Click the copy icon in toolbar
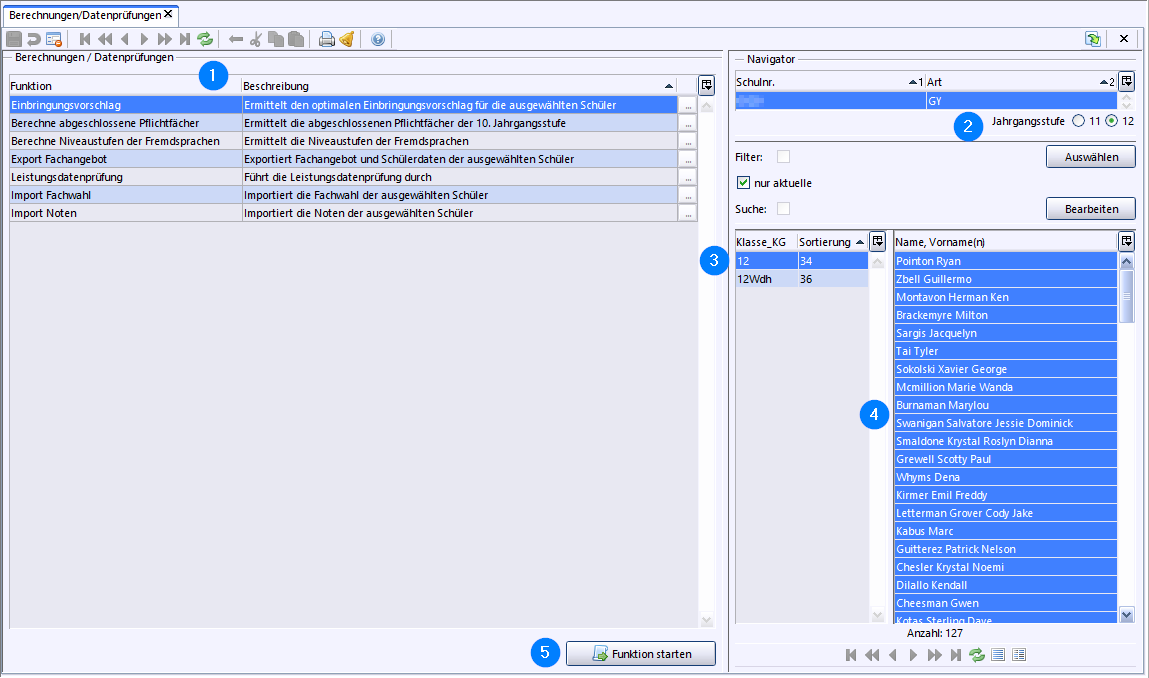Screen dimensions: 1149x678 [276, 39]
